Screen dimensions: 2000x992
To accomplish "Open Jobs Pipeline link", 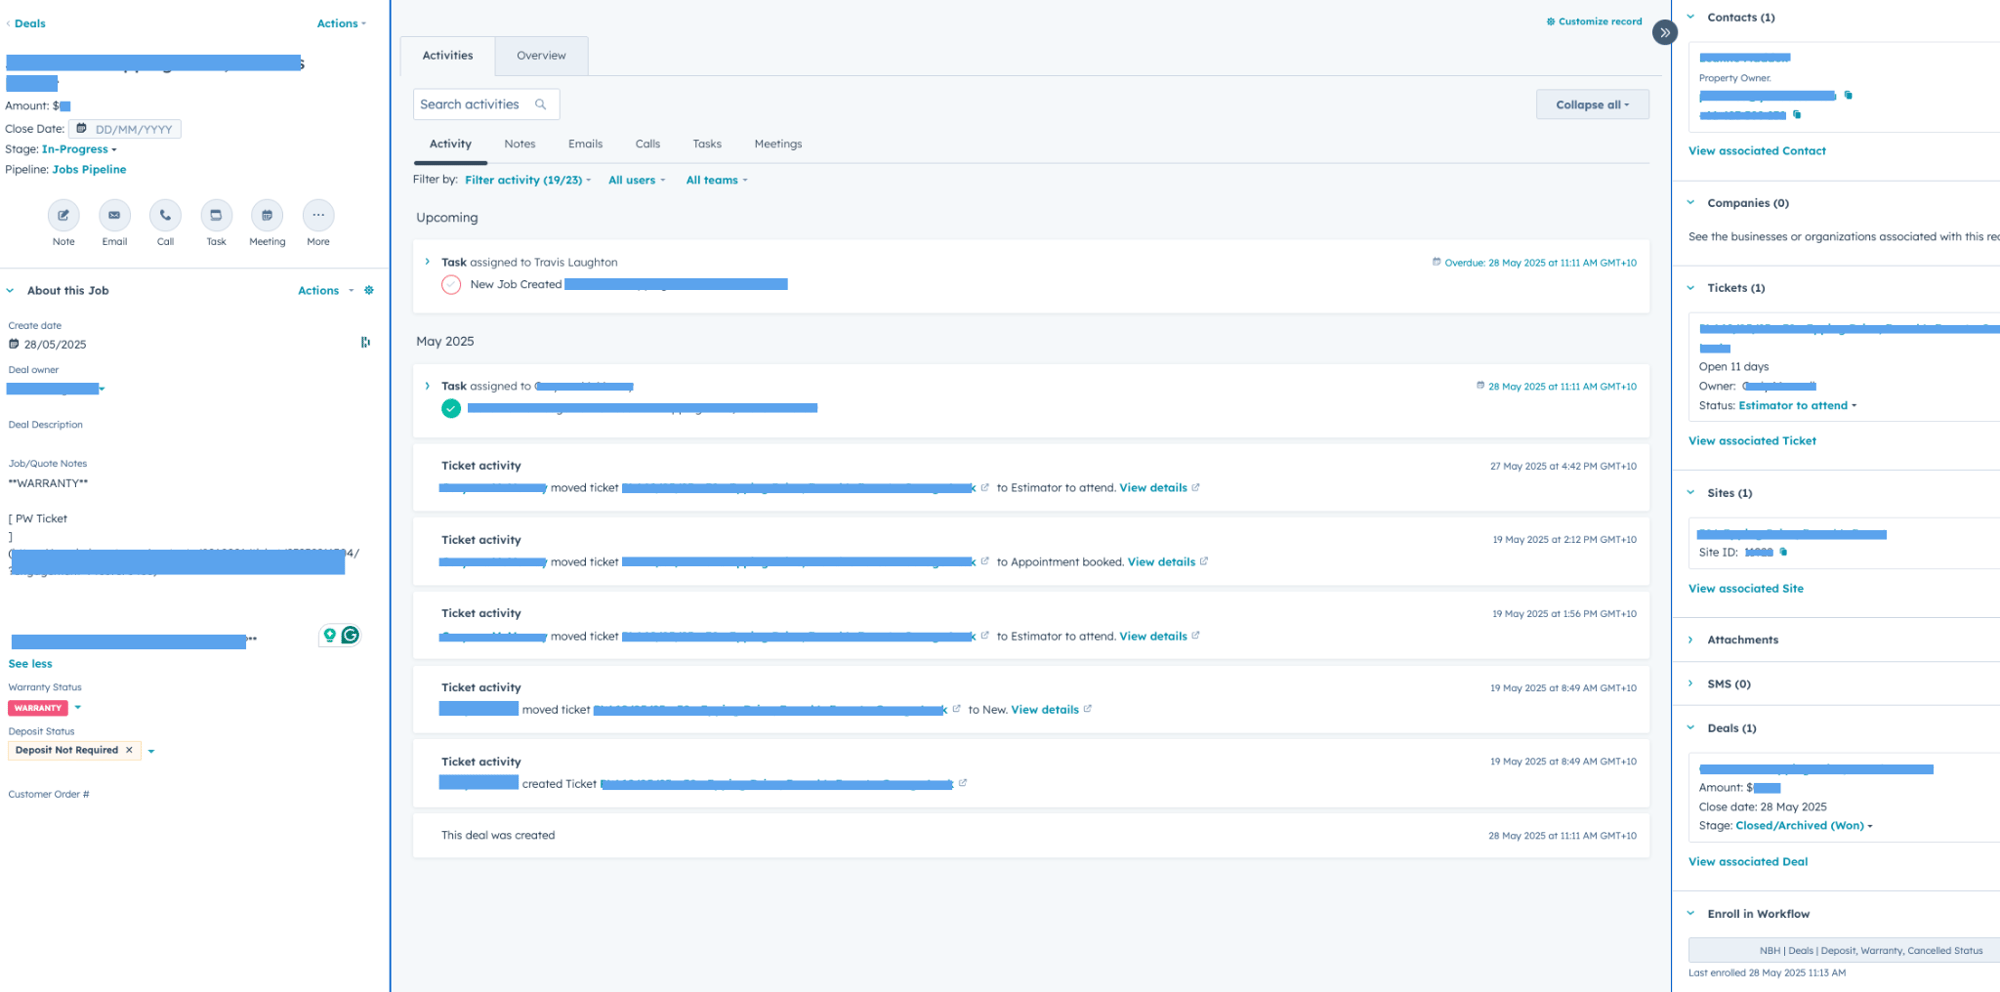I will point(89,170).
